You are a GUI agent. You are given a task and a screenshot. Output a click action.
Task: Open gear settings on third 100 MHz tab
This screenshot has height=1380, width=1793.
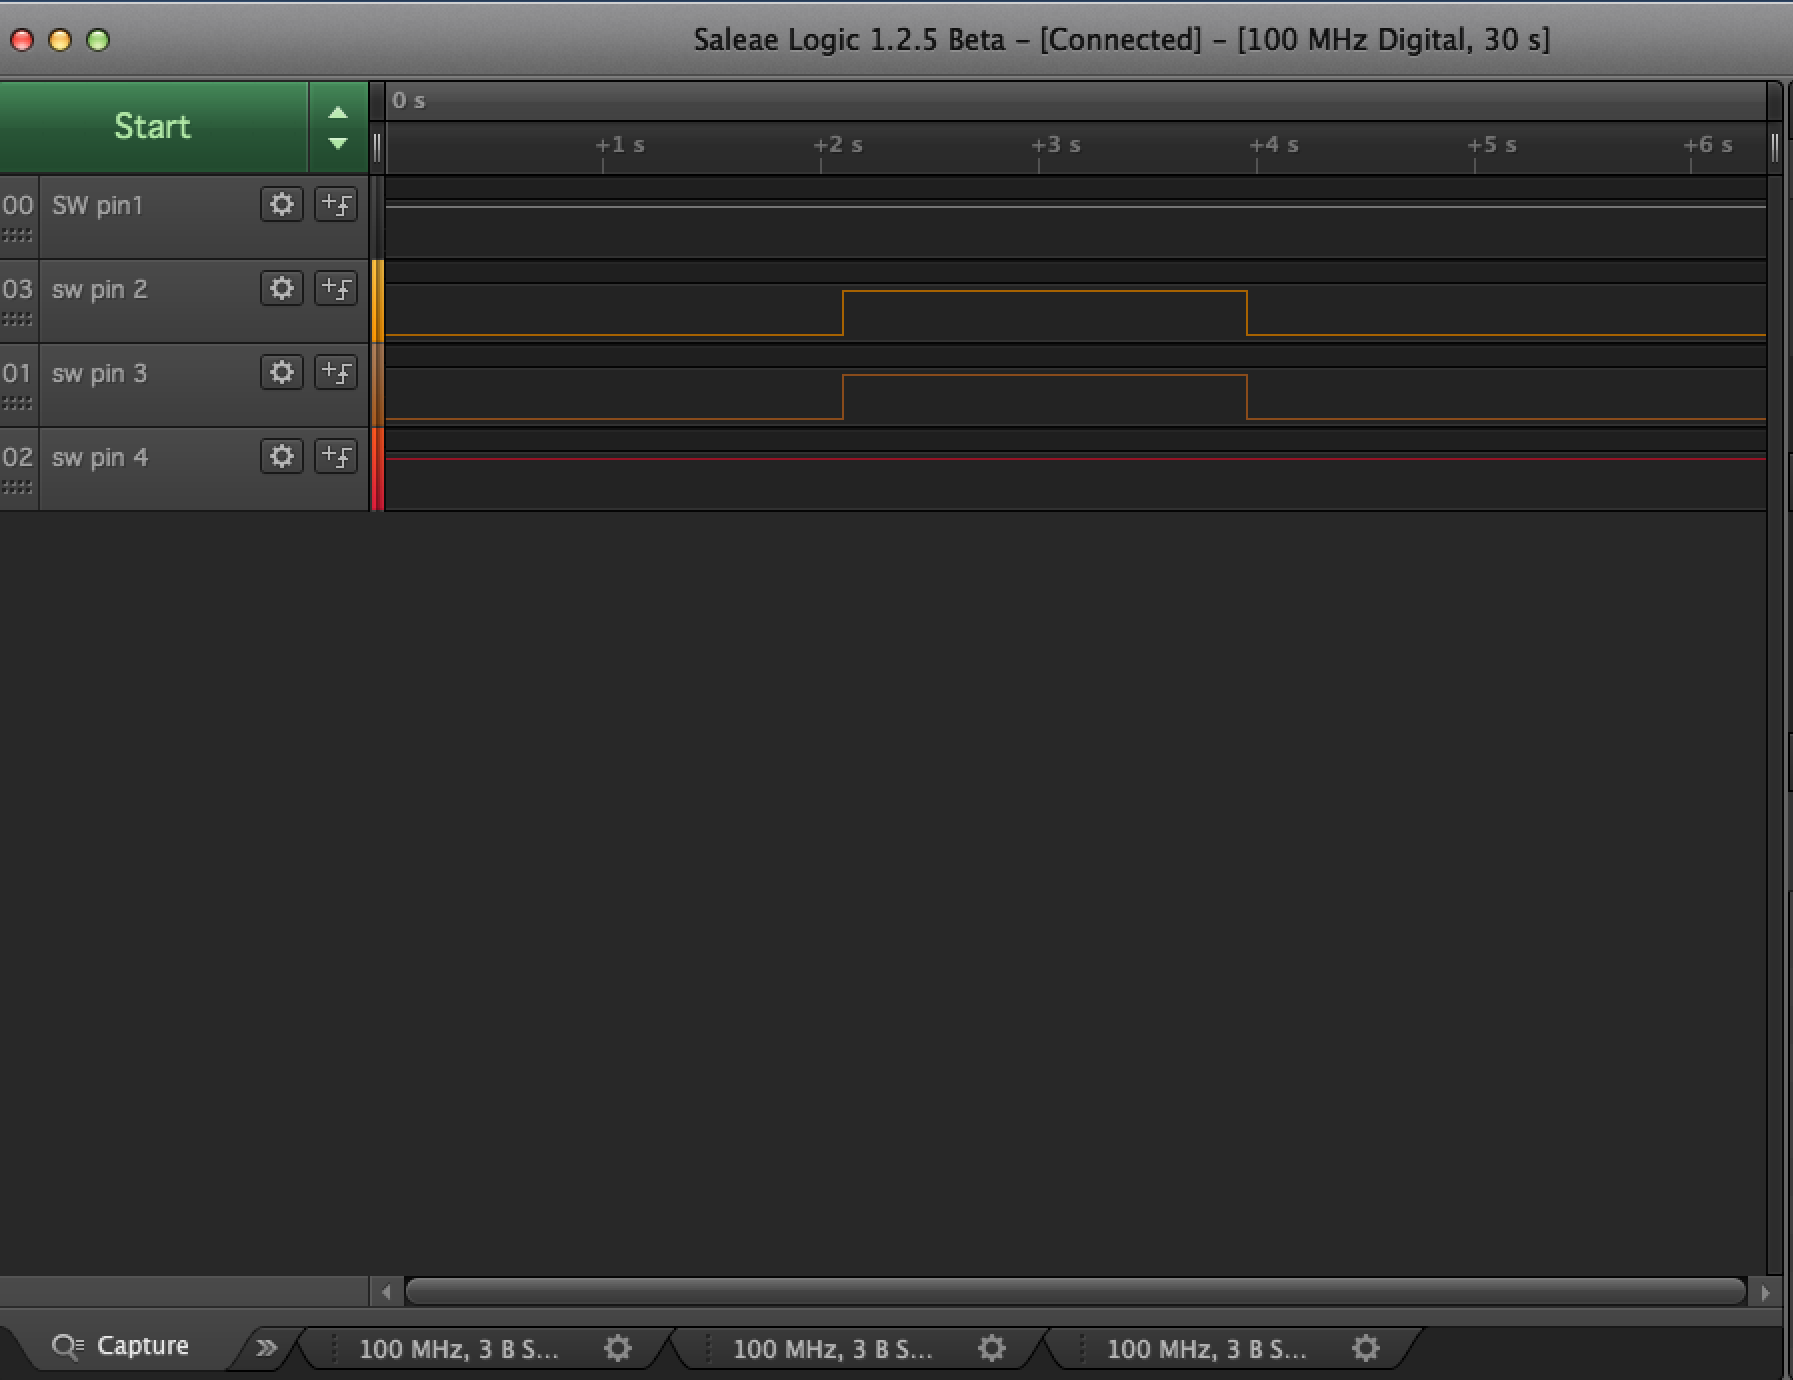(x=1366, y=1348)
